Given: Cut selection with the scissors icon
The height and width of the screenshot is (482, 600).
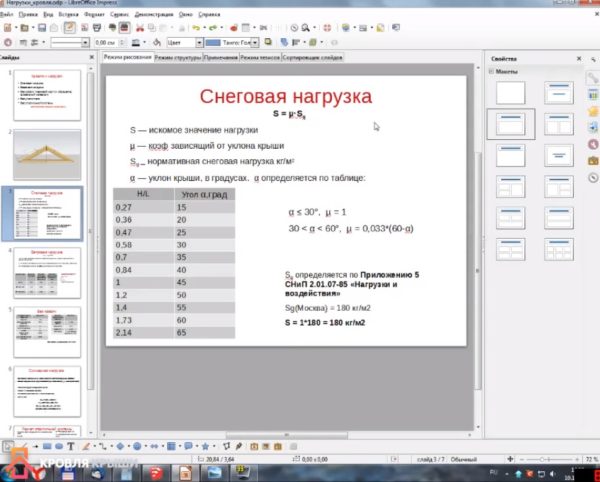Looking at the screenshot, I should click(x=140, y=28).
